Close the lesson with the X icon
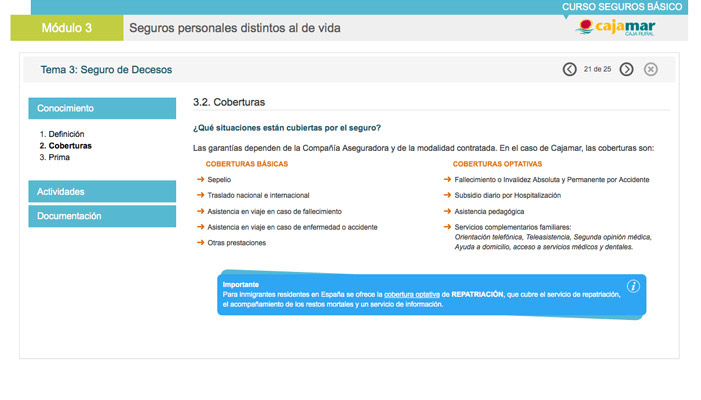The width and height of the screenshot is (701, 400). point(650,69)
